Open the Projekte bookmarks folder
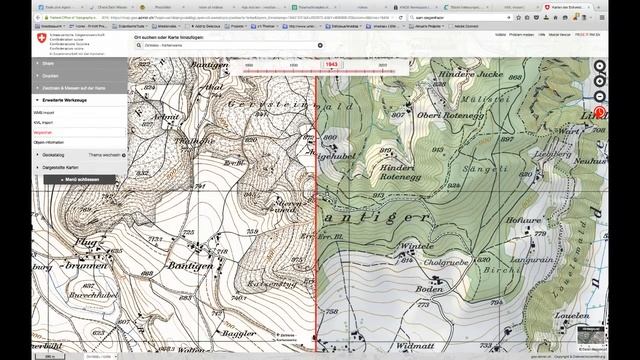The image size is (640, 360). [x=235, y=26]
